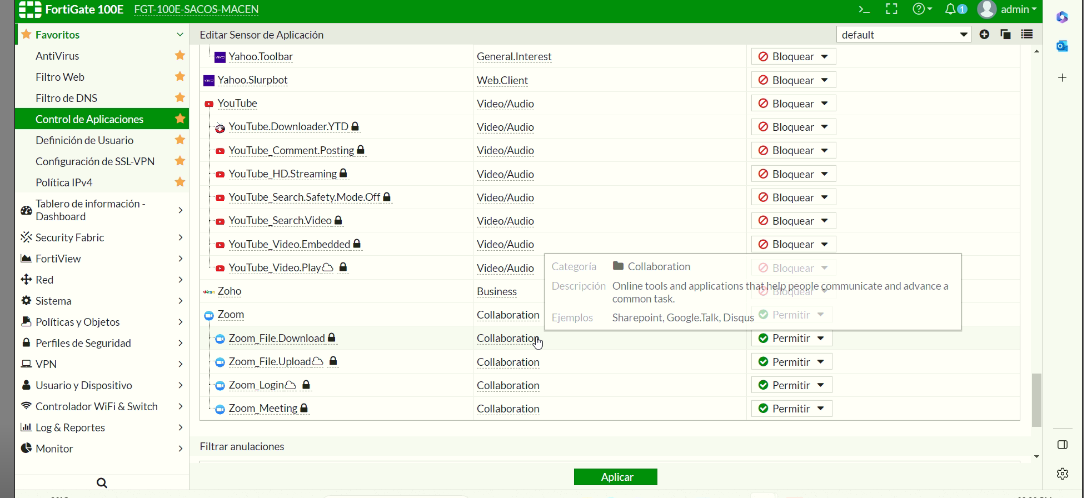View sensor list icon
This screenshot has height=498, width=1084.
pos(1026,34)
